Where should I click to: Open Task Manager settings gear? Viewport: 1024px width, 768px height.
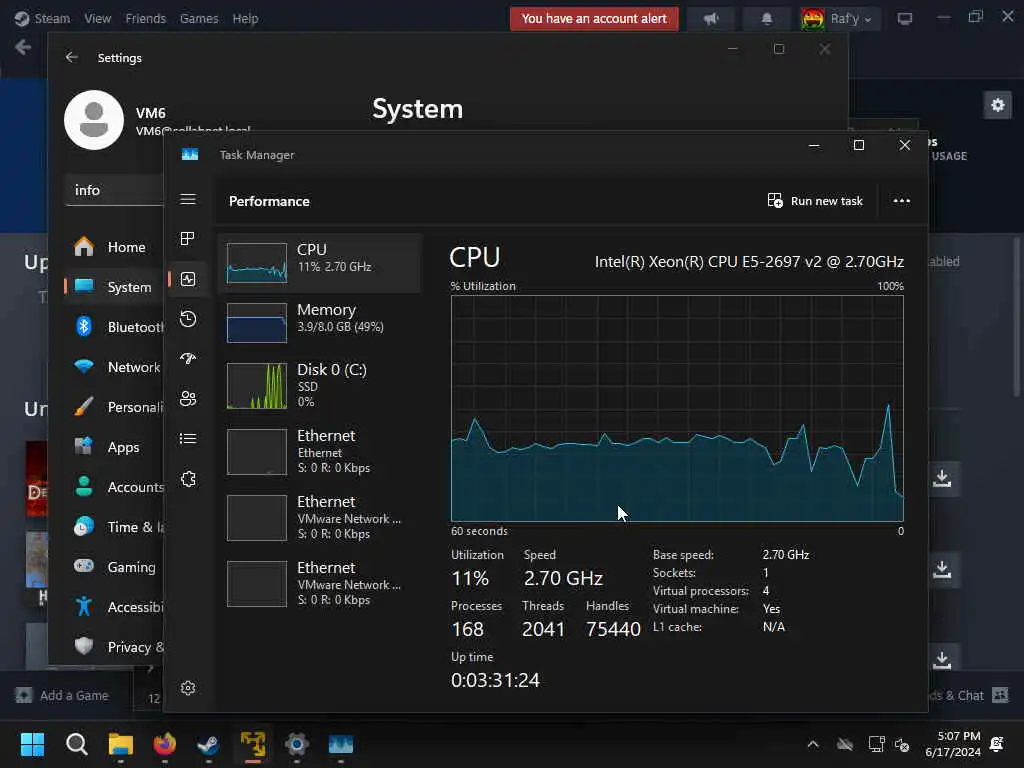188,688
